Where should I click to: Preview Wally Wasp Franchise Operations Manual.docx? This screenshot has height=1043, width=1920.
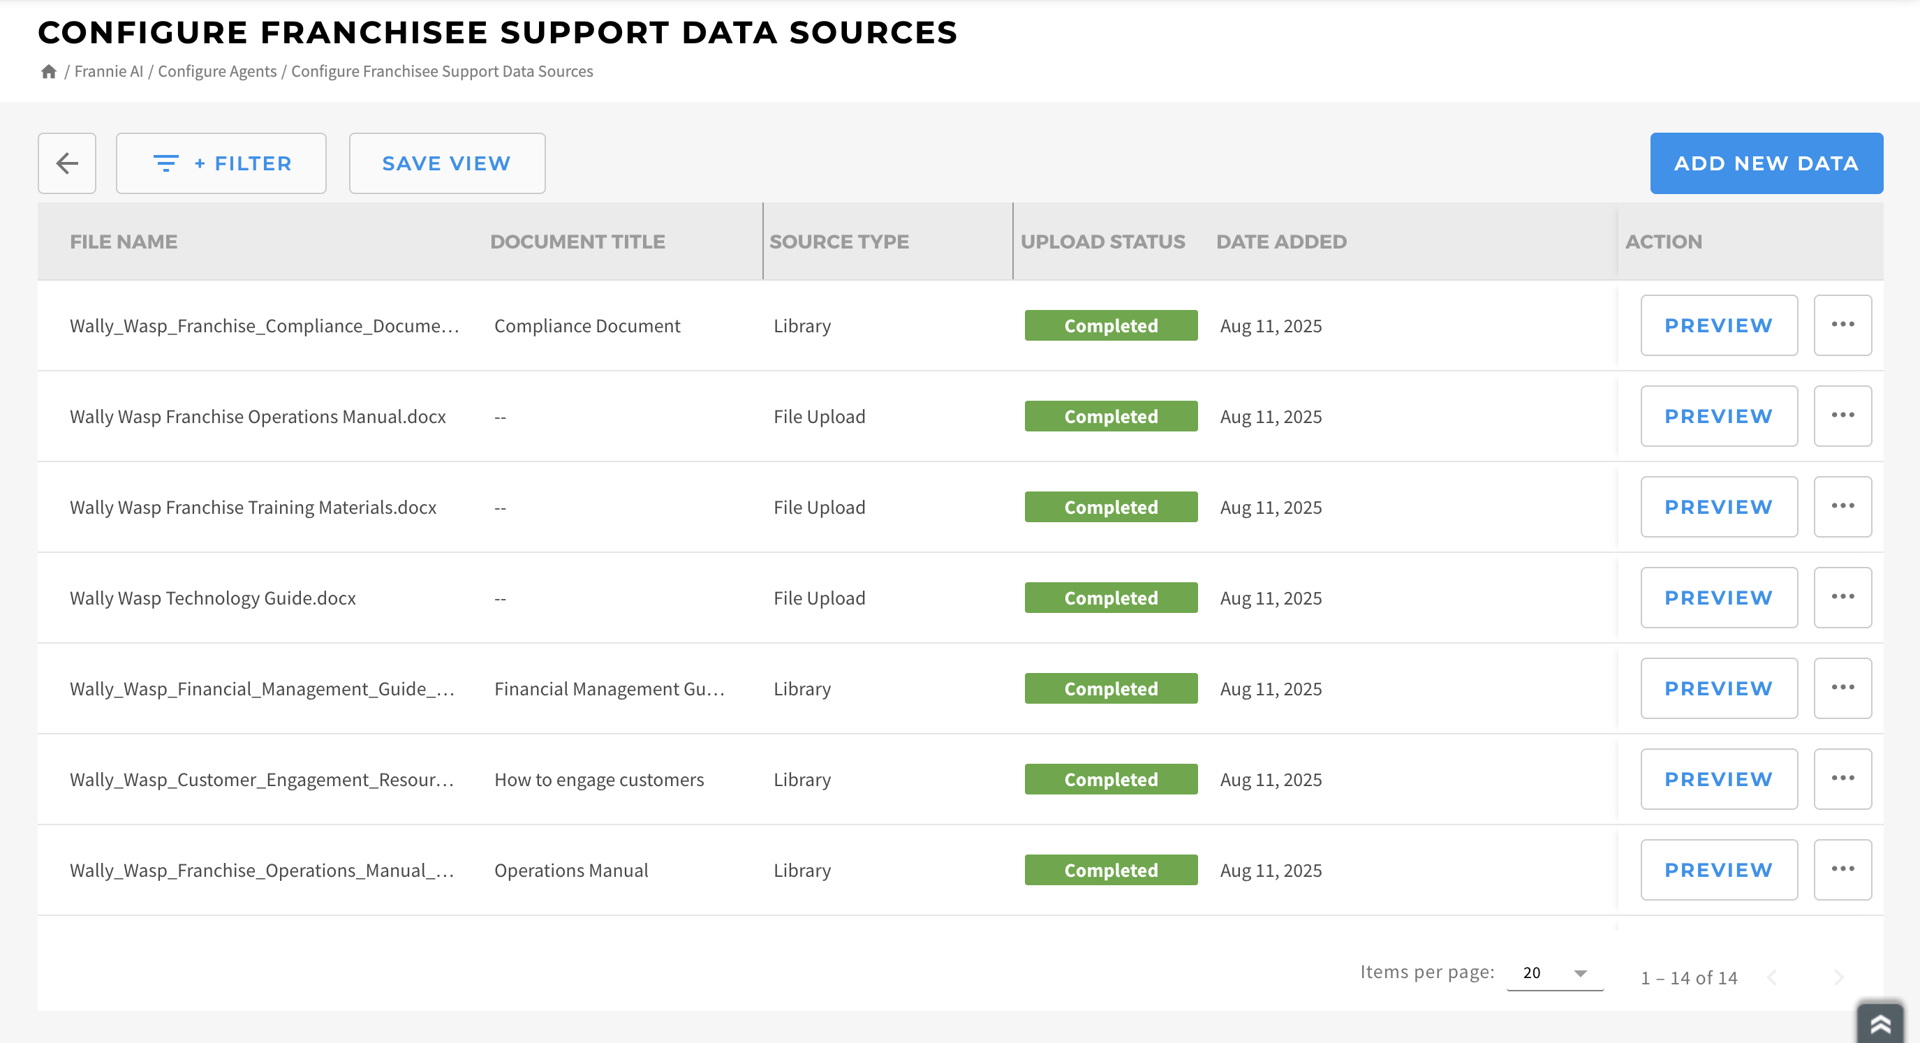(x=1718, y=416)
